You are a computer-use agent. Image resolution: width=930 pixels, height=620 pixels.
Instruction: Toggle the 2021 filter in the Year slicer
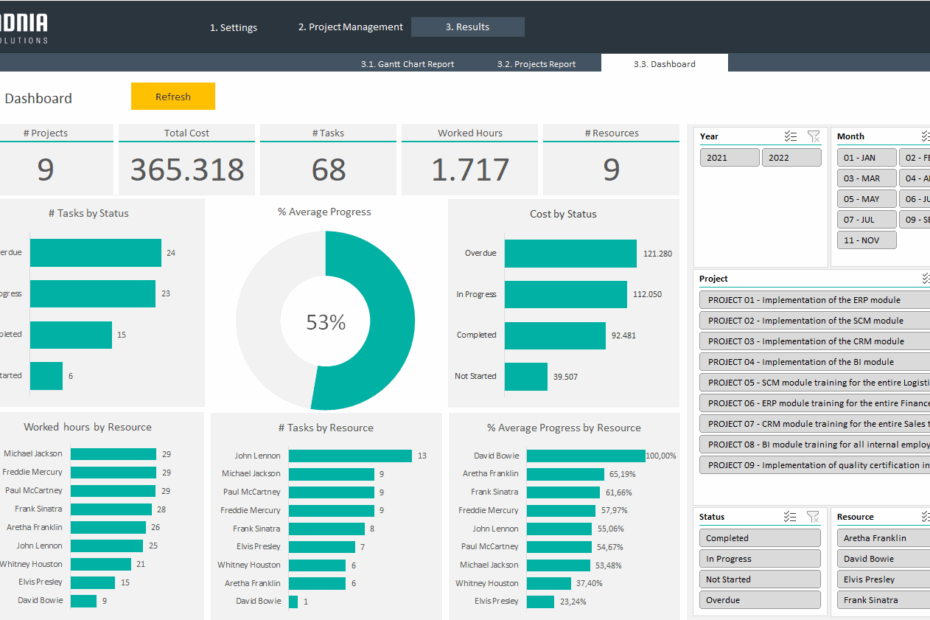pyautogui.click(x=729, y=157)
